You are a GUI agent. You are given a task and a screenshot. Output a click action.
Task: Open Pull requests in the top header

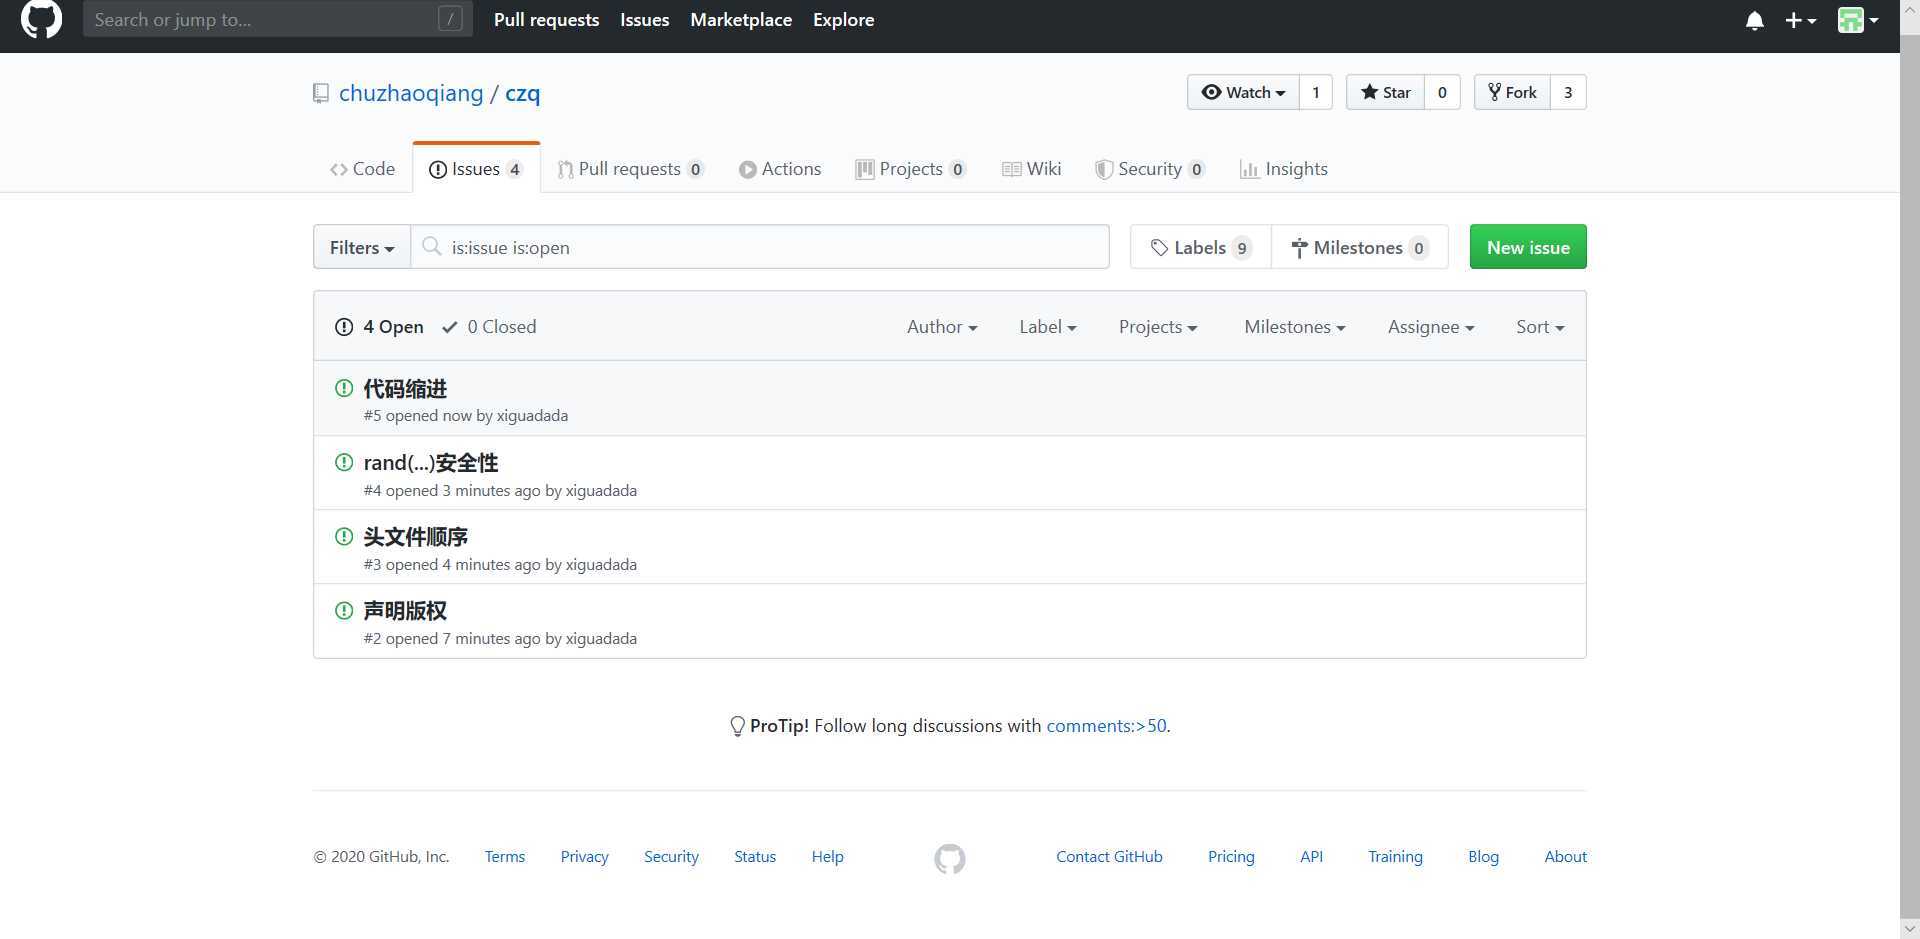[x=546, y=20]
